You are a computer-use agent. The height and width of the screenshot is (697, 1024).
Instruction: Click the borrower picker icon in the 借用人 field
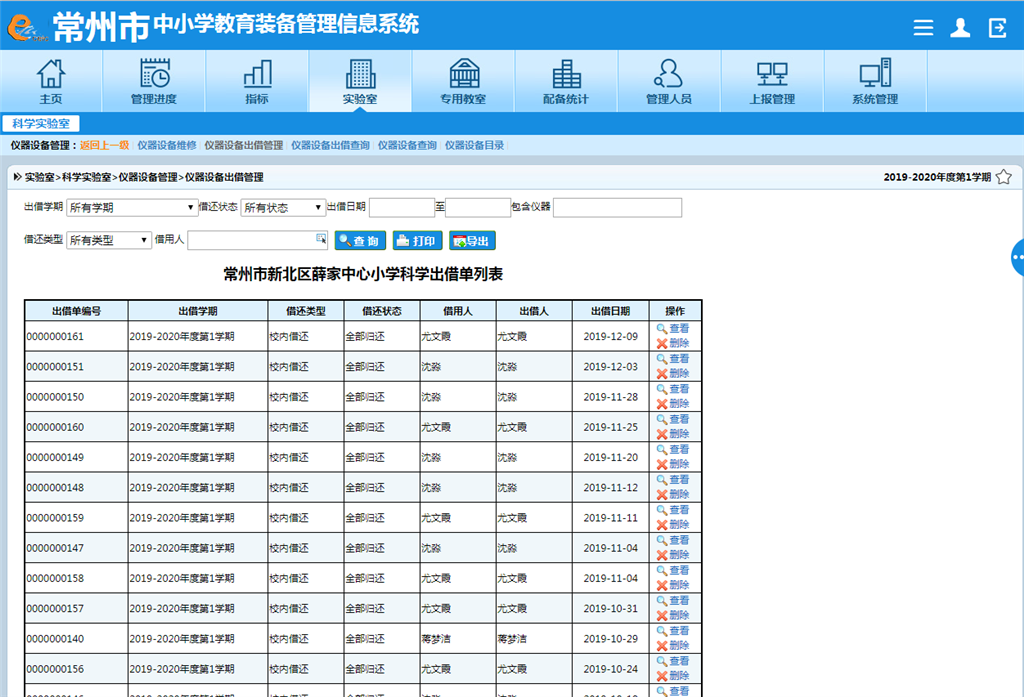point(321,239)
